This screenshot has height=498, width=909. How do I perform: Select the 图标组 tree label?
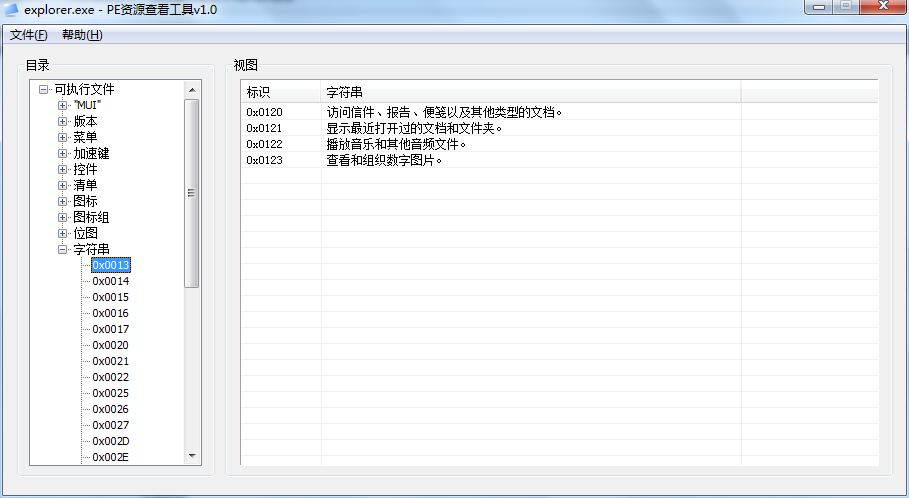pos(91,217)
